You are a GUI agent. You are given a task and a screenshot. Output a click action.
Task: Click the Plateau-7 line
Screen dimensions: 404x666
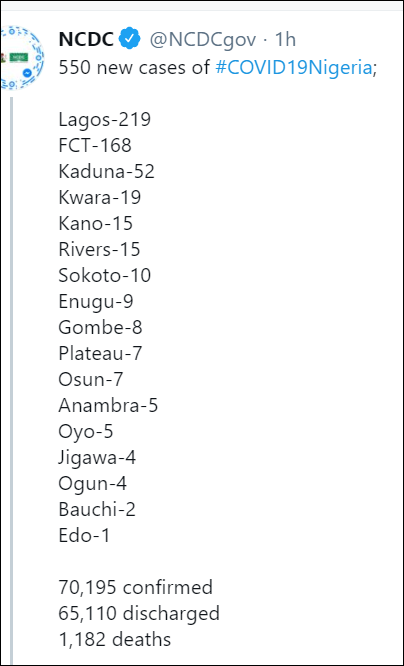(x=100, y=353)
